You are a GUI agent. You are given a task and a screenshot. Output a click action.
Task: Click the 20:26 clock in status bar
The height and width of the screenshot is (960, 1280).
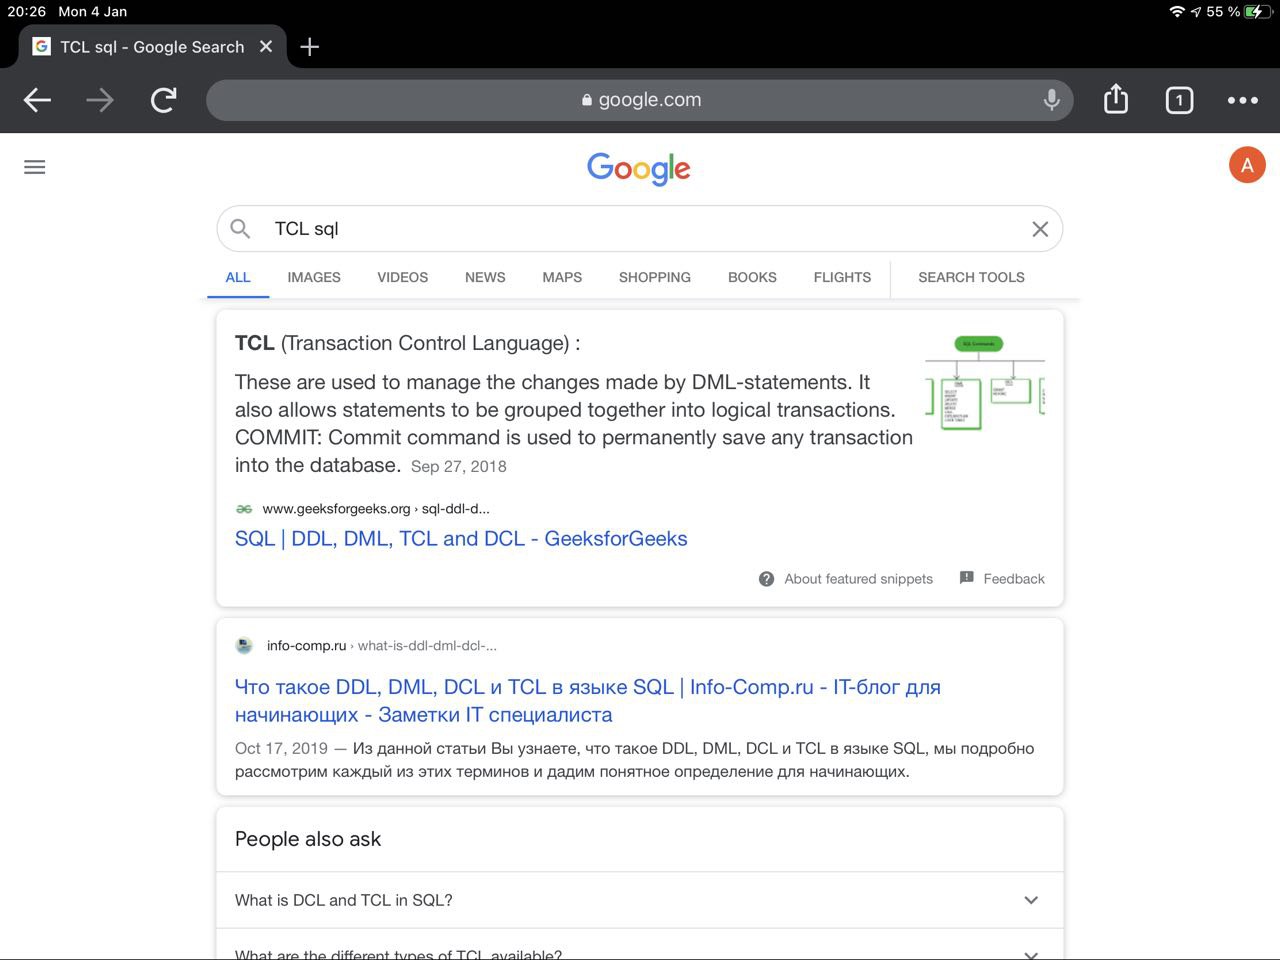coord(27,11)
